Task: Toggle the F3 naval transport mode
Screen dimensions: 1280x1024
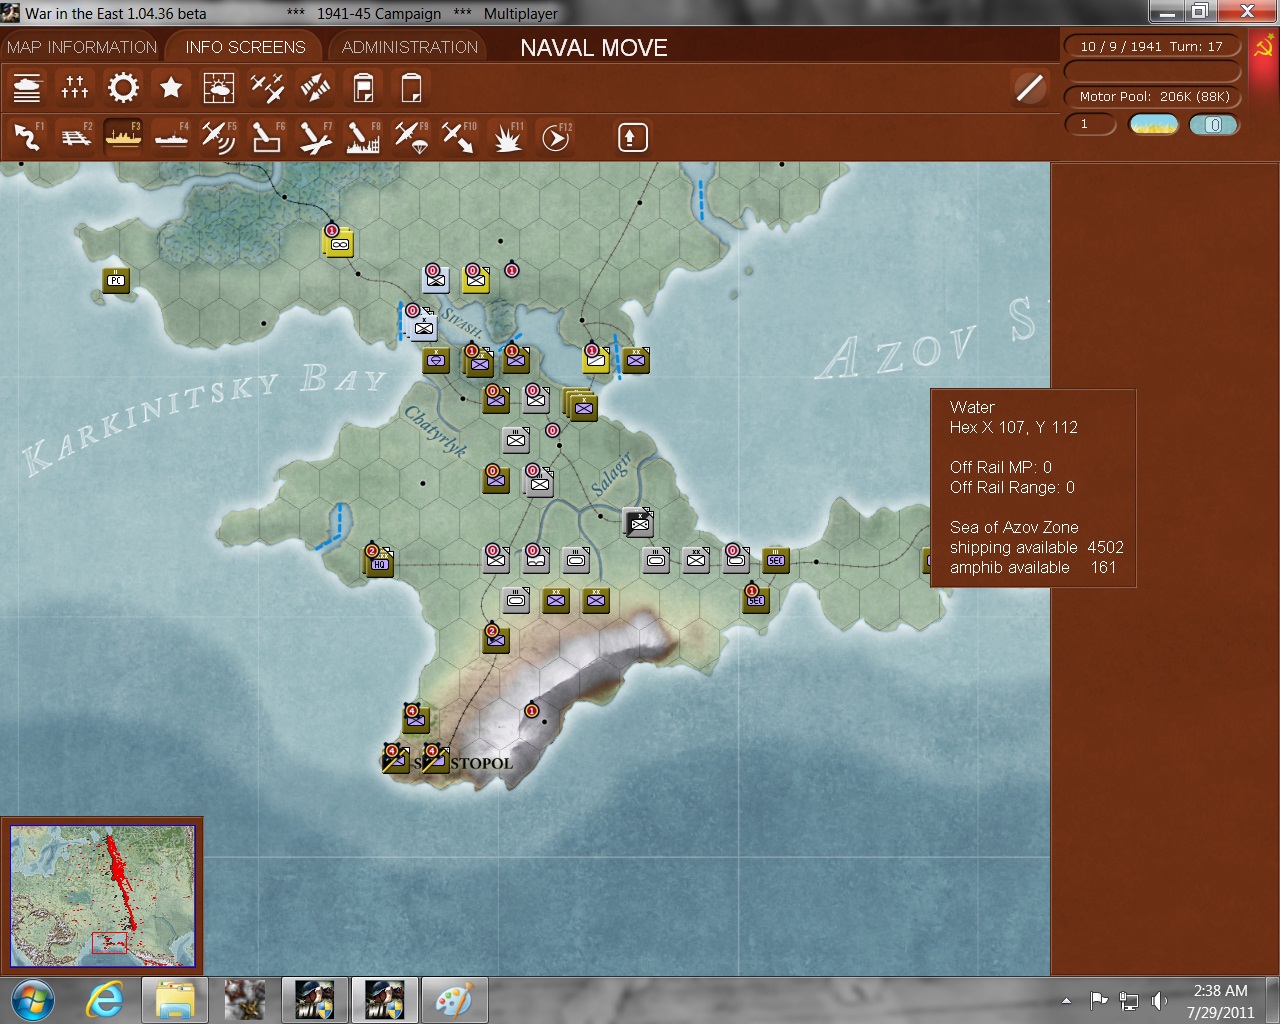Action: coord(123,137)
